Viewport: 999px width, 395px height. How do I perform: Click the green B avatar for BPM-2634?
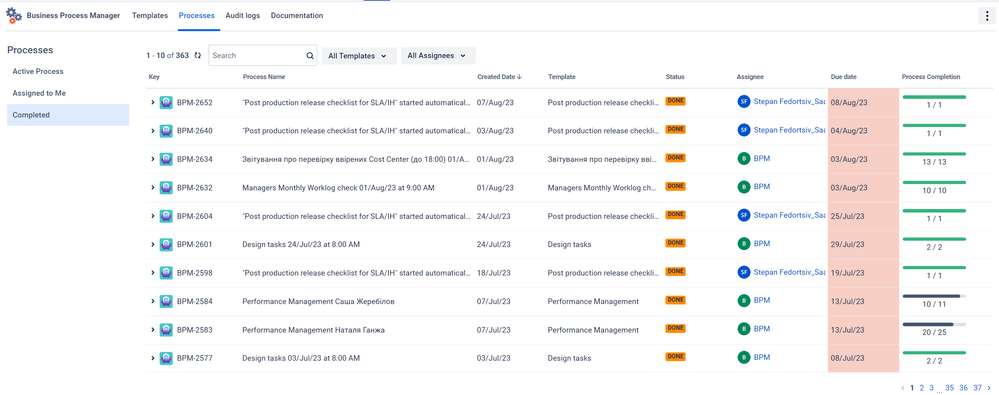(744, 159)
